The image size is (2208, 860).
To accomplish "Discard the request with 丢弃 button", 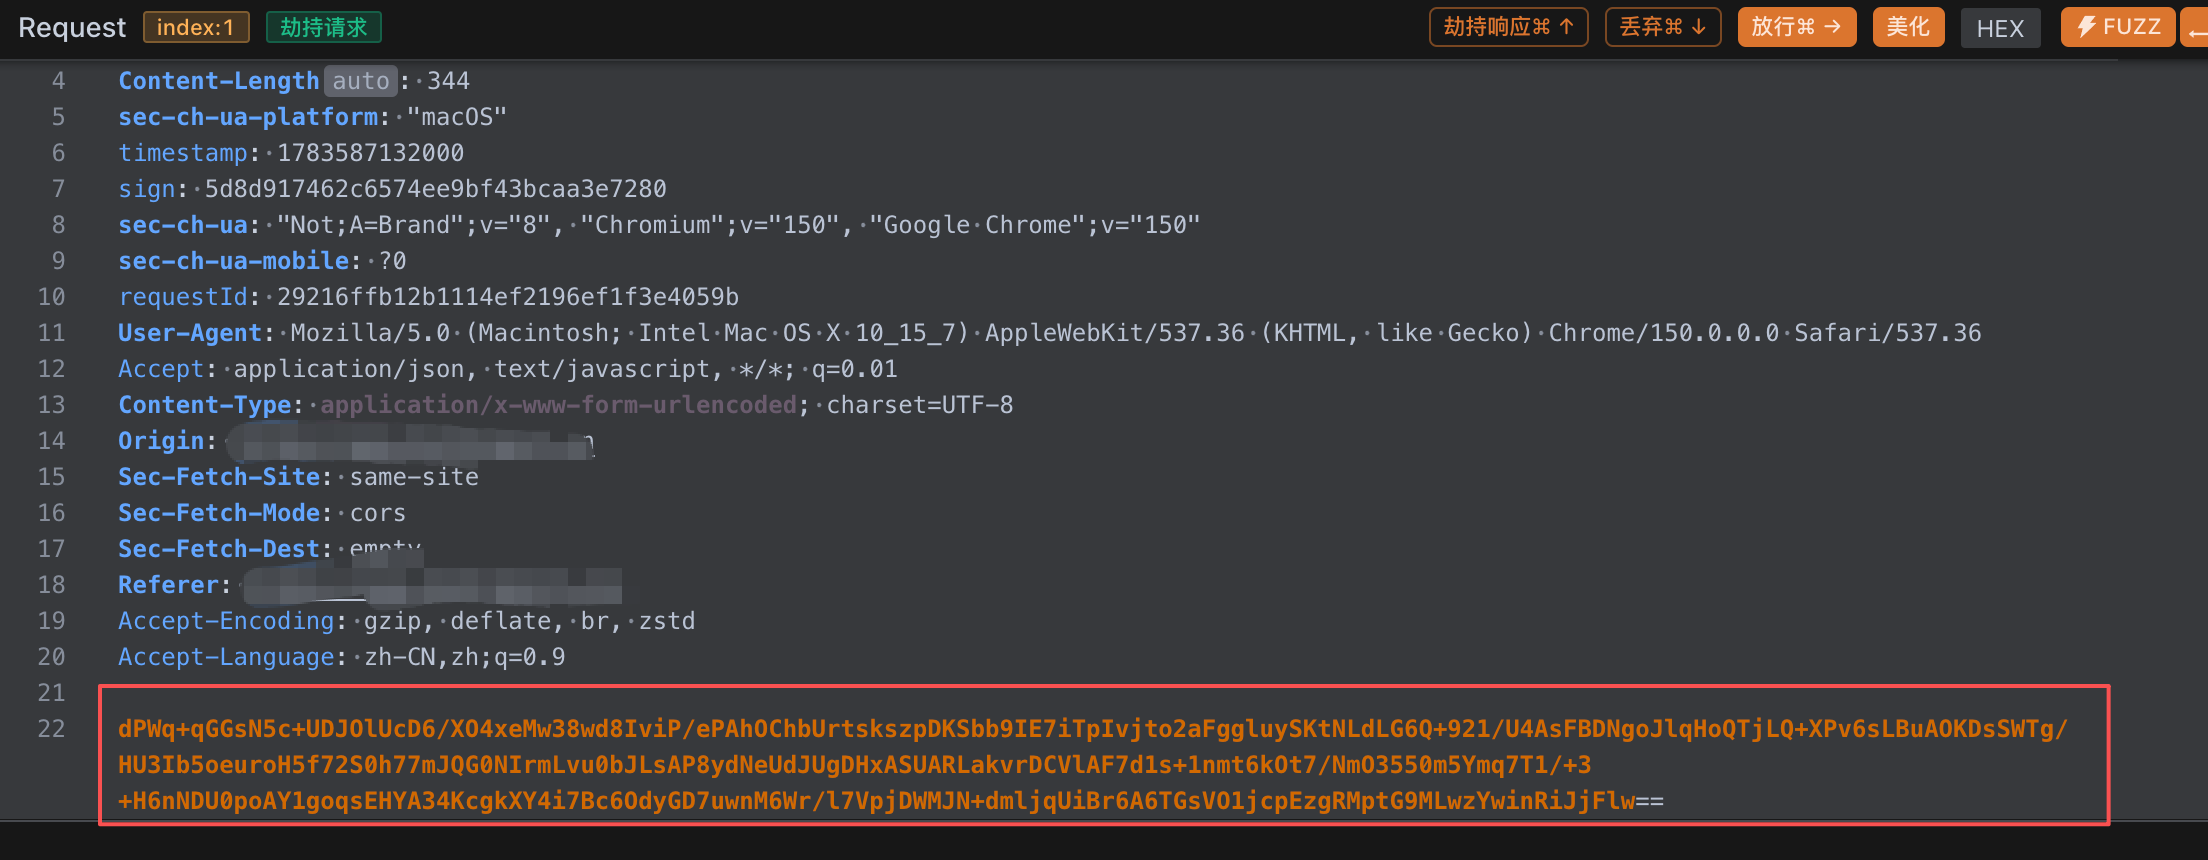I will tap(1662, 27).
